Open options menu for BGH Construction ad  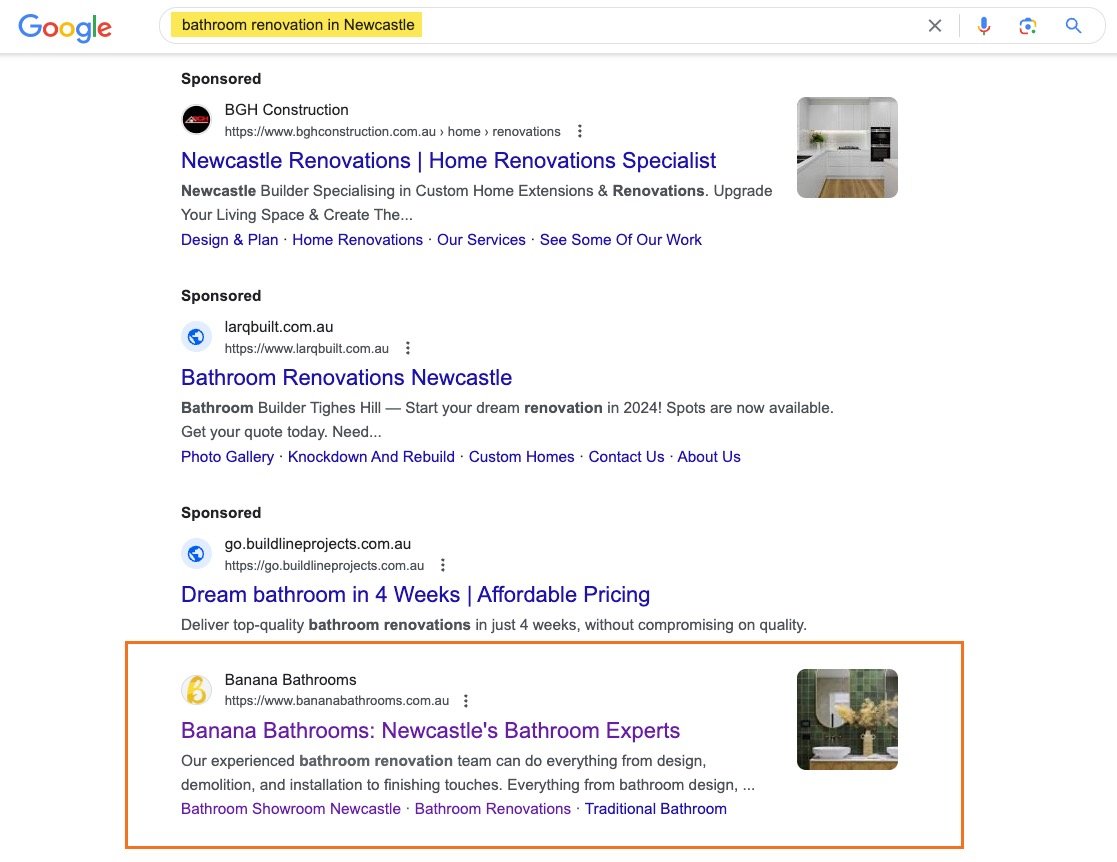coord(580,131)
